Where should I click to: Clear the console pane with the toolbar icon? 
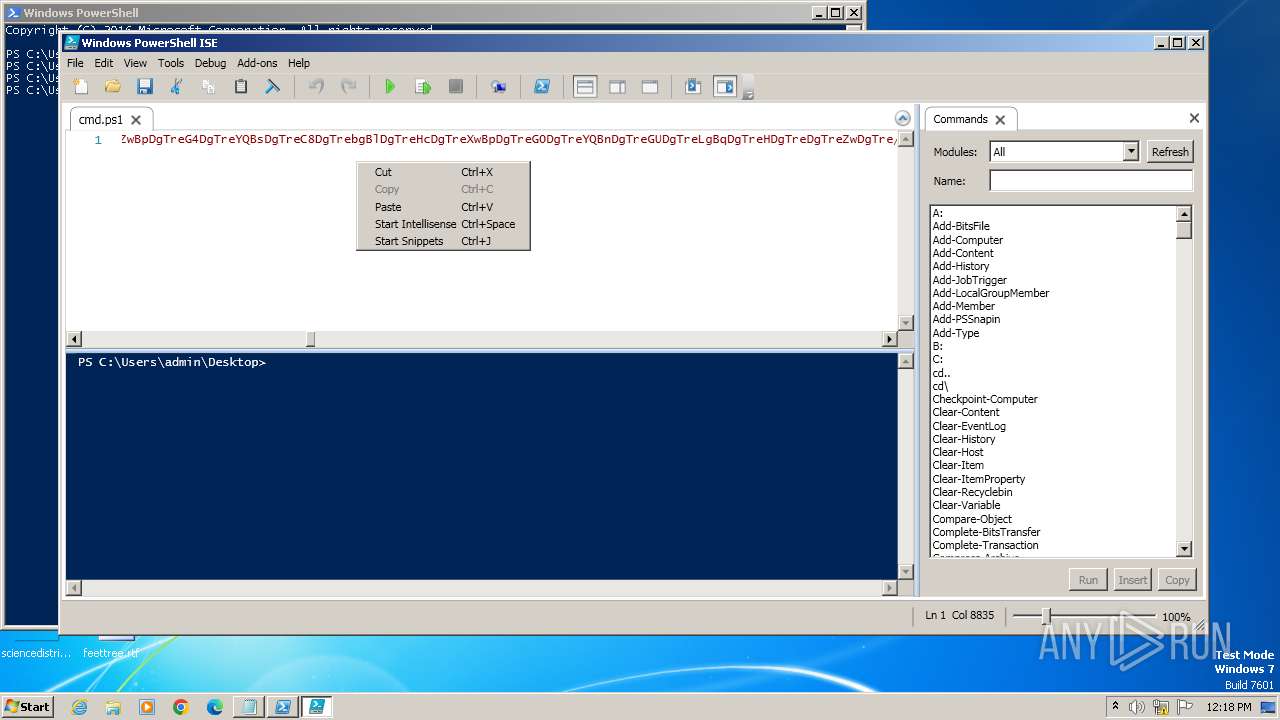coord(272,87)
